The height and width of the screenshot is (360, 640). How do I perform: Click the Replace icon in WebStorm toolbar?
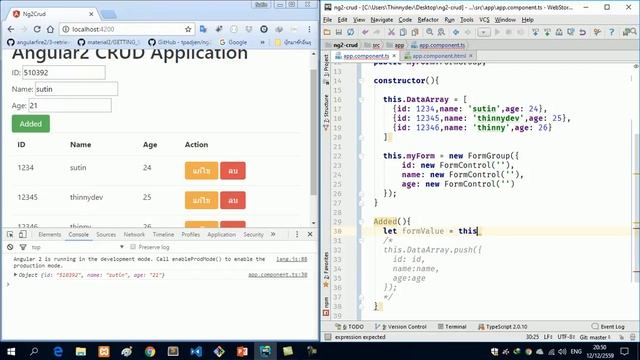point(441,32)
